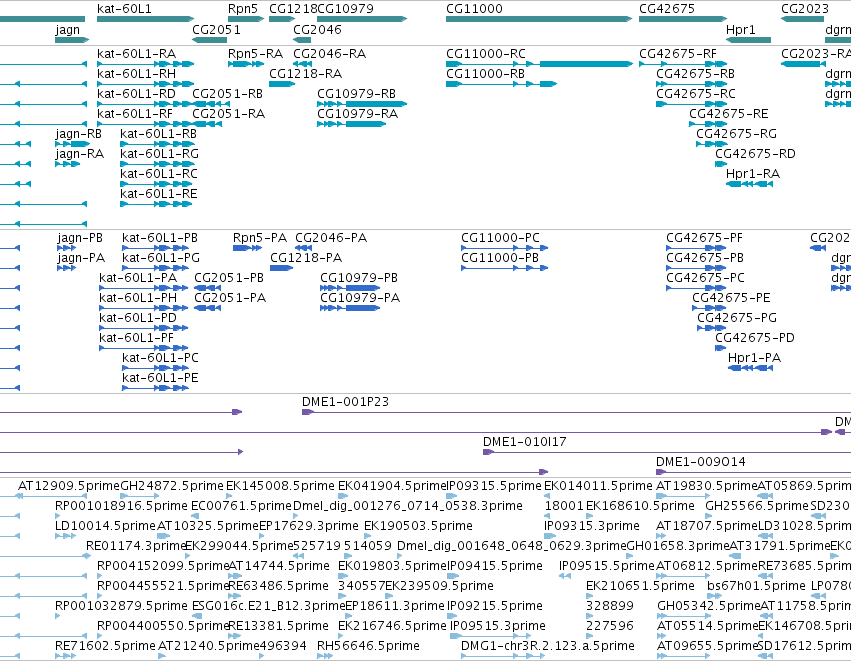Select transcript CG42675-RB
The image size is (851, 661).
pos(696,74)
